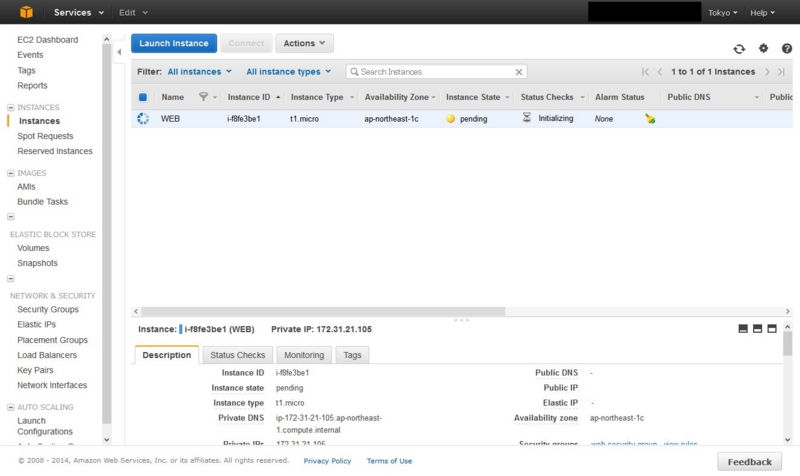Open Load Balancers in sidebar

click(47, 355)
